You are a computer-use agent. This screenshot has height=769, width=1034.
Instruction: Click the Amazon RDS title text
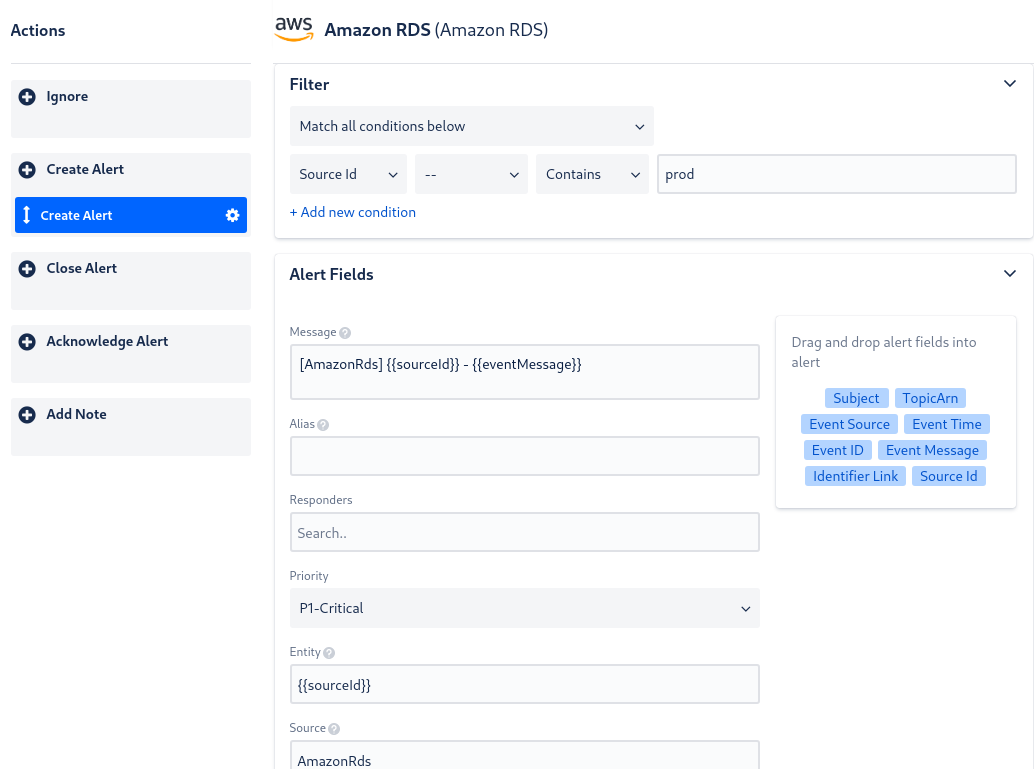tap(437, 30)
